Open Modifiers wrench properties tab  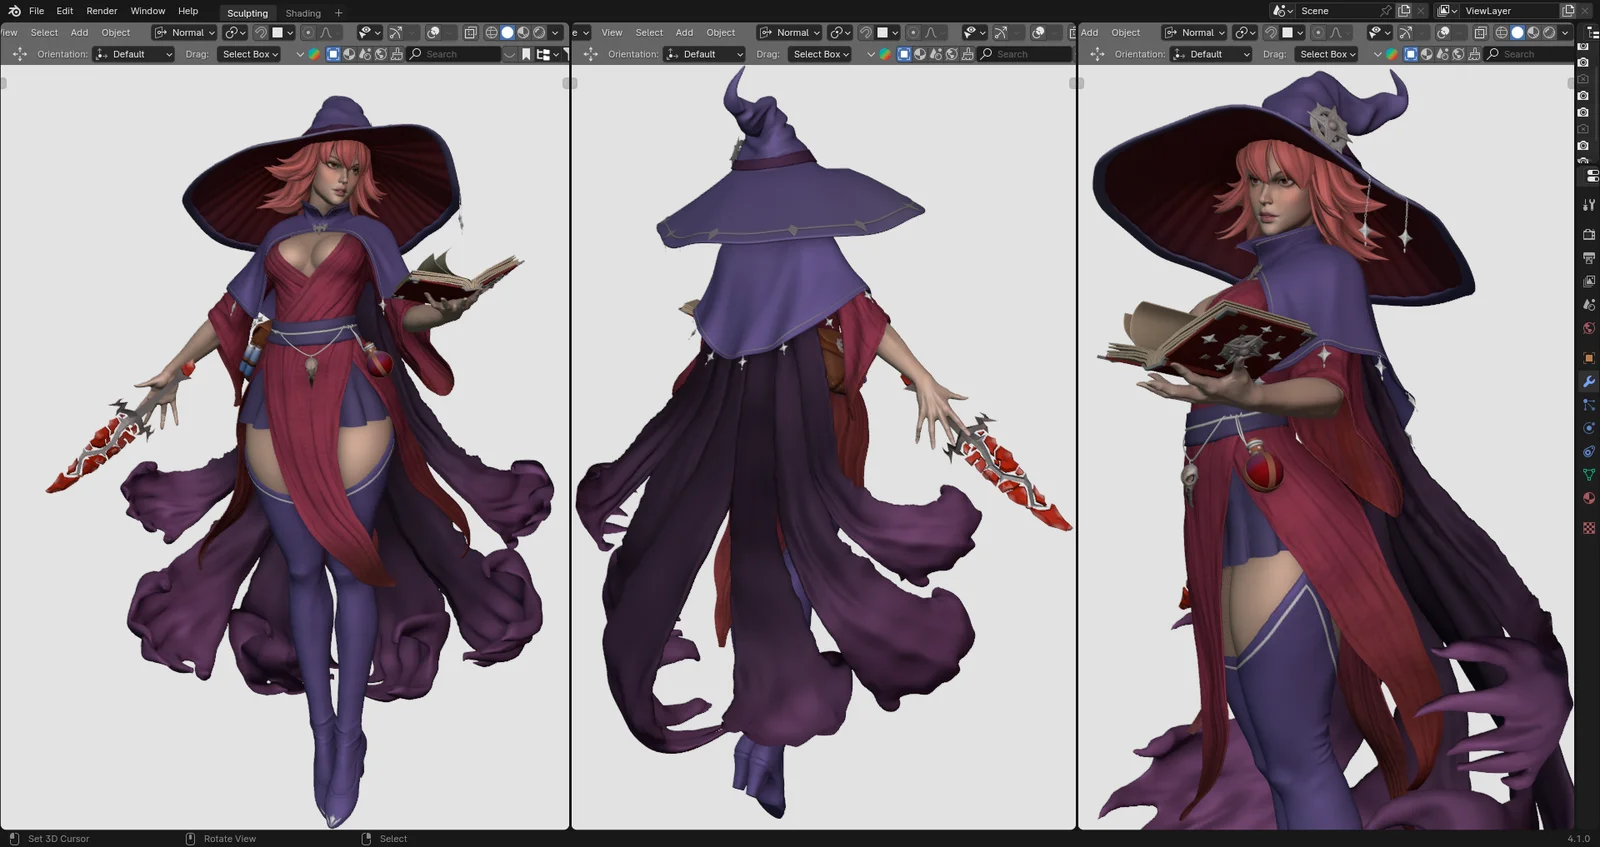(x=1589, y=381)
